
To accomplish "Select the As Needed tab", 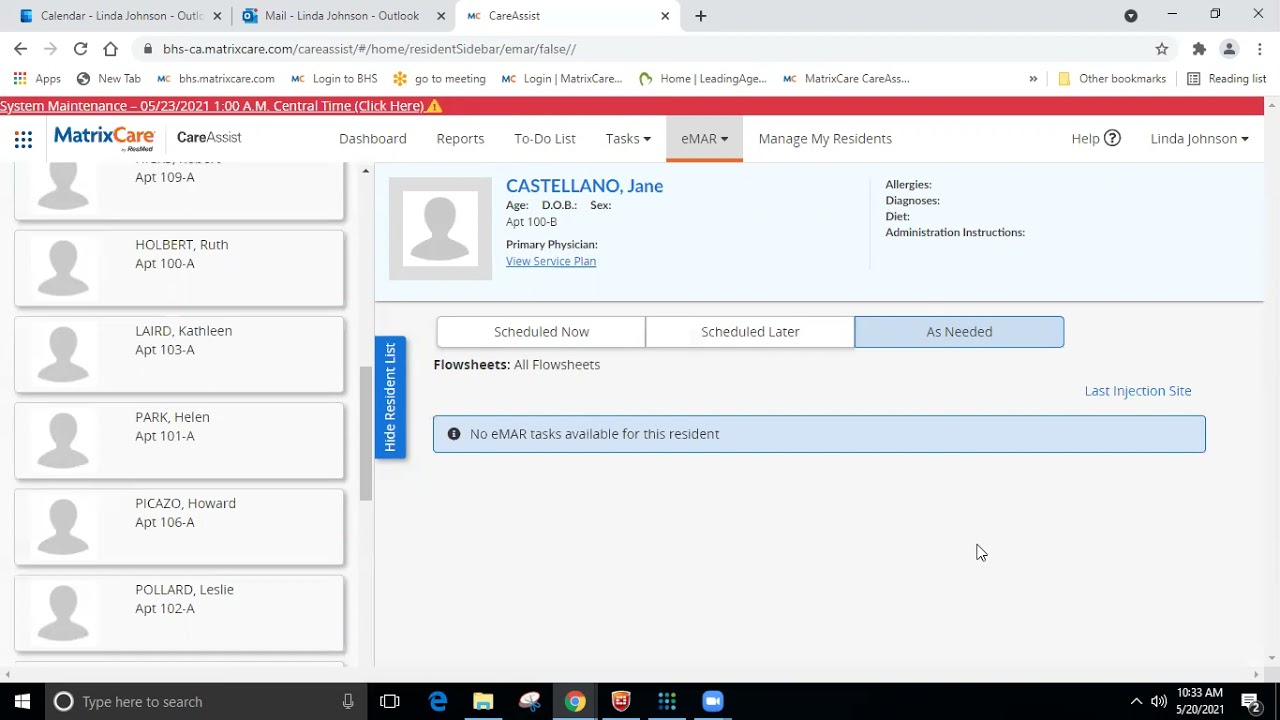I will 959,332.
